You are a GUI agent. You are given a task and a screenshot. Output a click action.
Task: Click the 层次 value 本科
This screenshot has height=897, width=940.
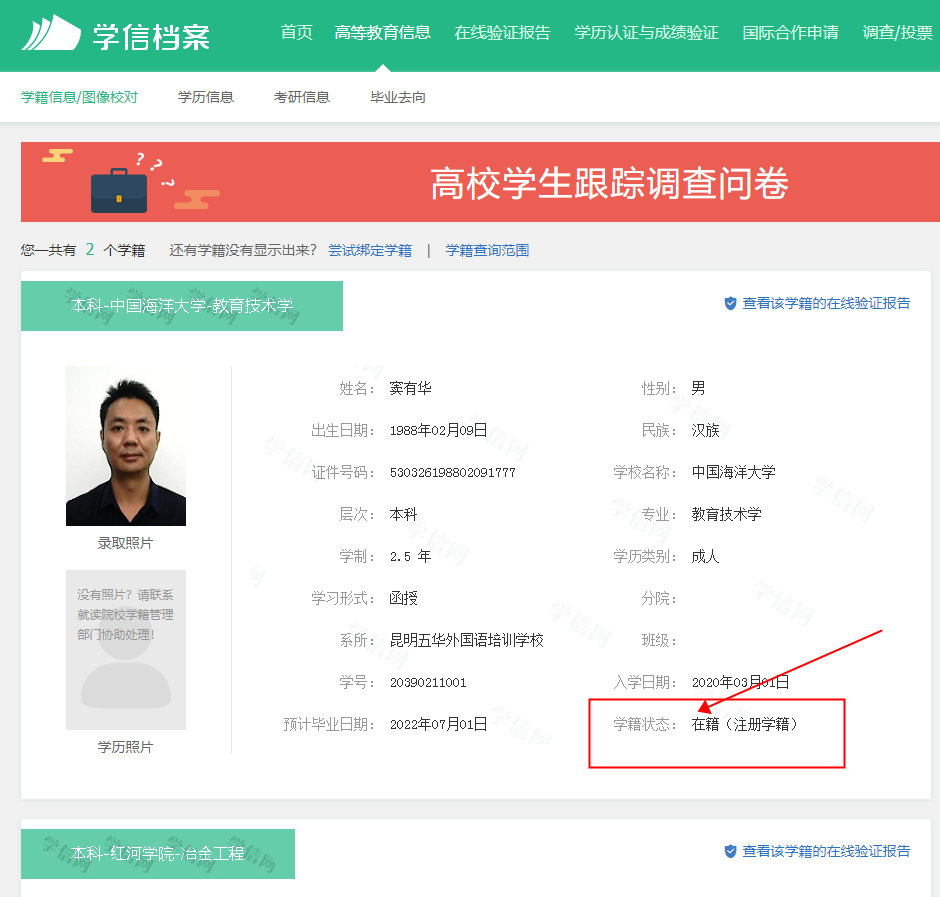click(403, 514)
